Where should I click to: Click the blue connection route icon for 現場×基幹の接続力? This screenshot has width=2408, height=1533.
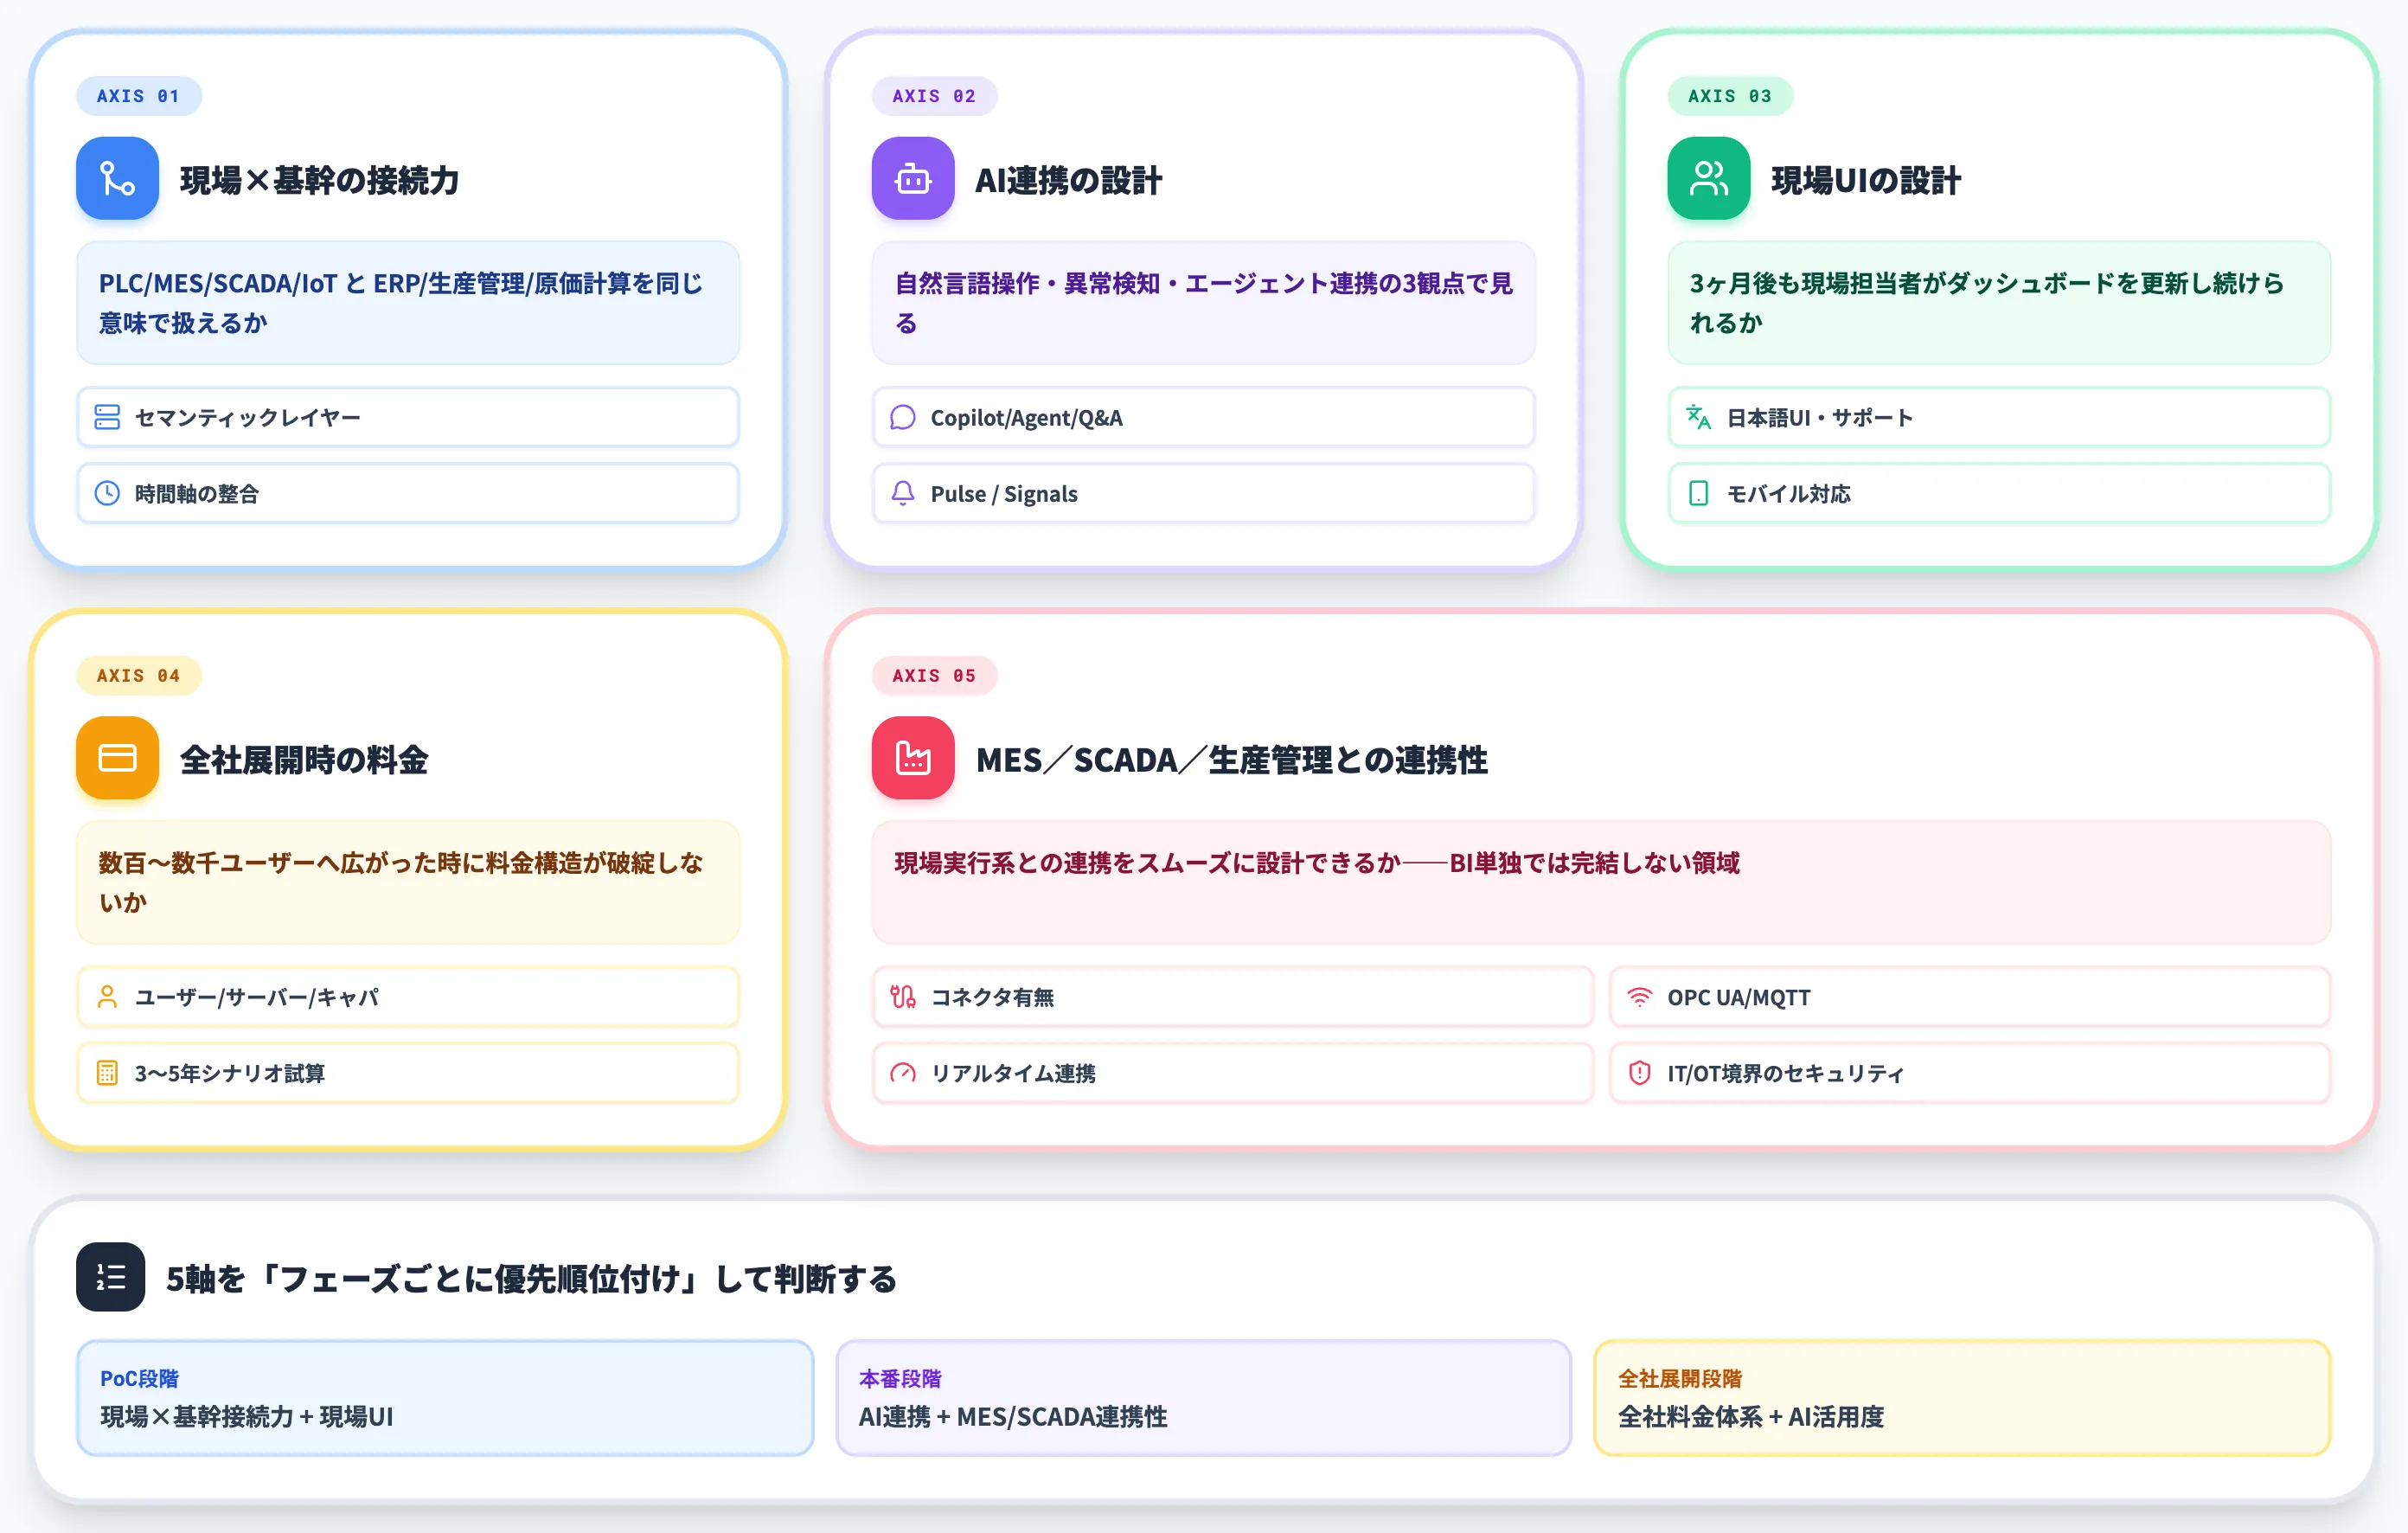(x=117, y=179)
